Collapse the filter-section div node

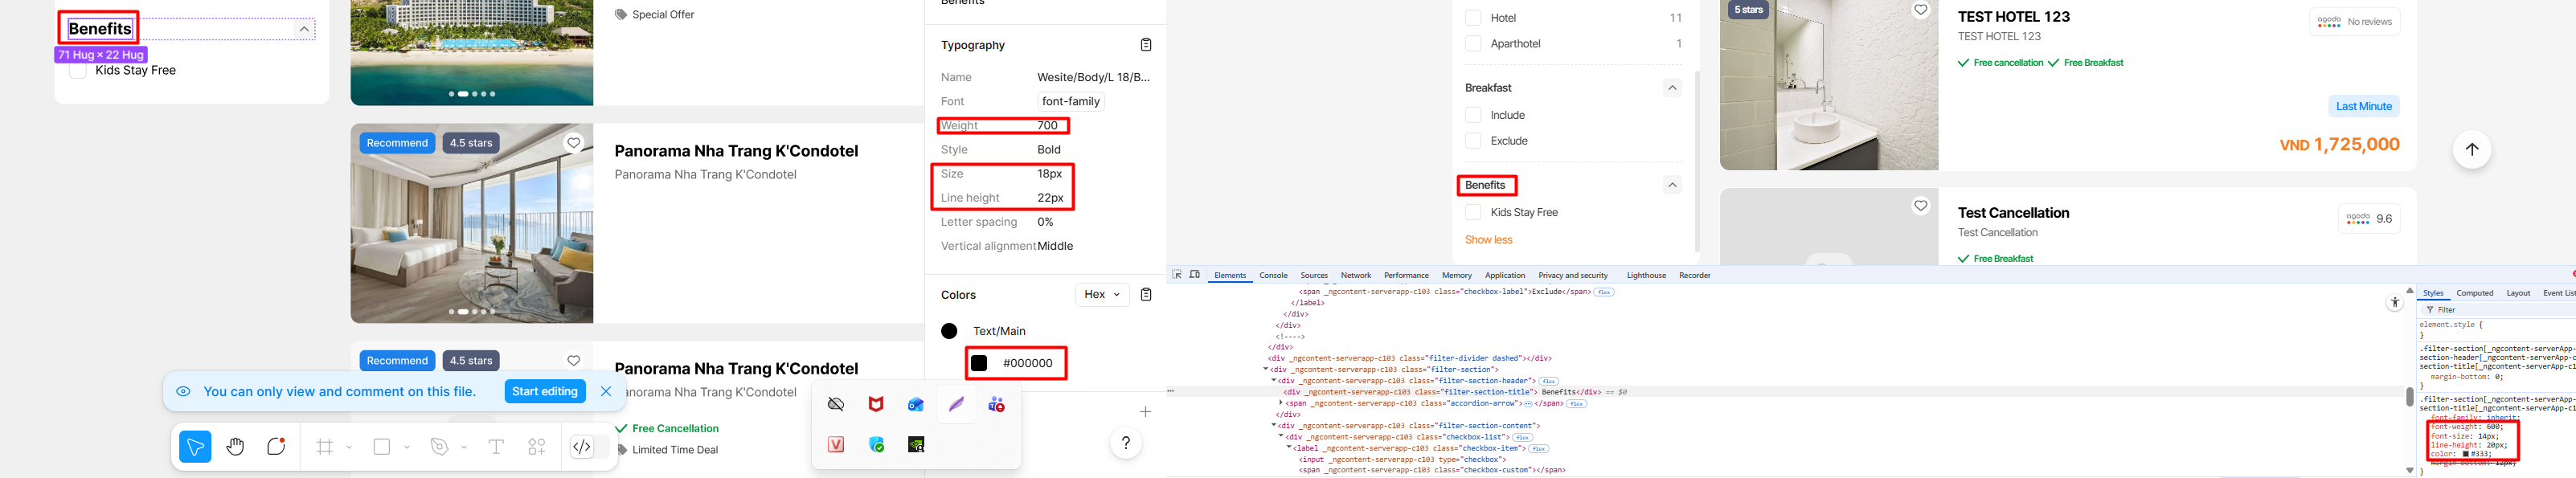[x=1266, y=370]
